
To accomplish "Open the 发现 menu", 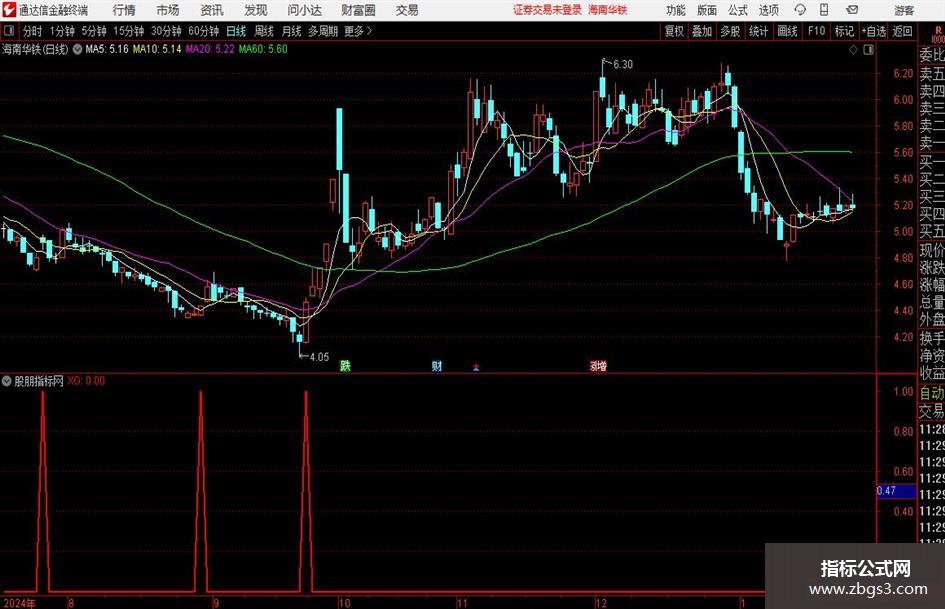I will click(256, 10).
